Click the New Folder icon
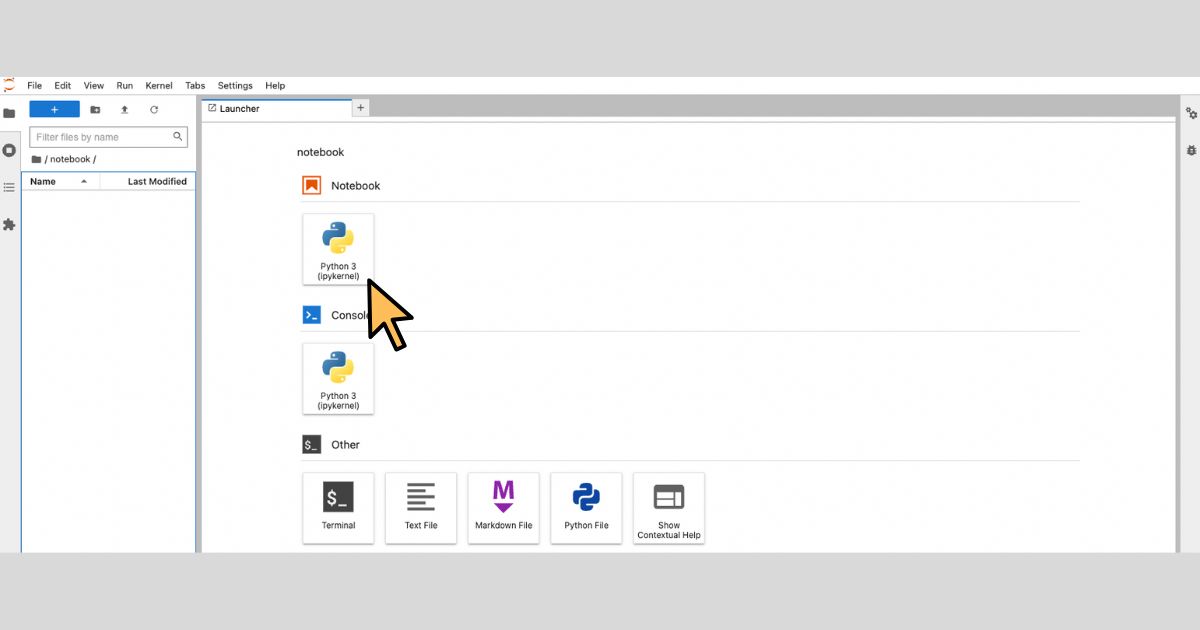 pos(95,110)
